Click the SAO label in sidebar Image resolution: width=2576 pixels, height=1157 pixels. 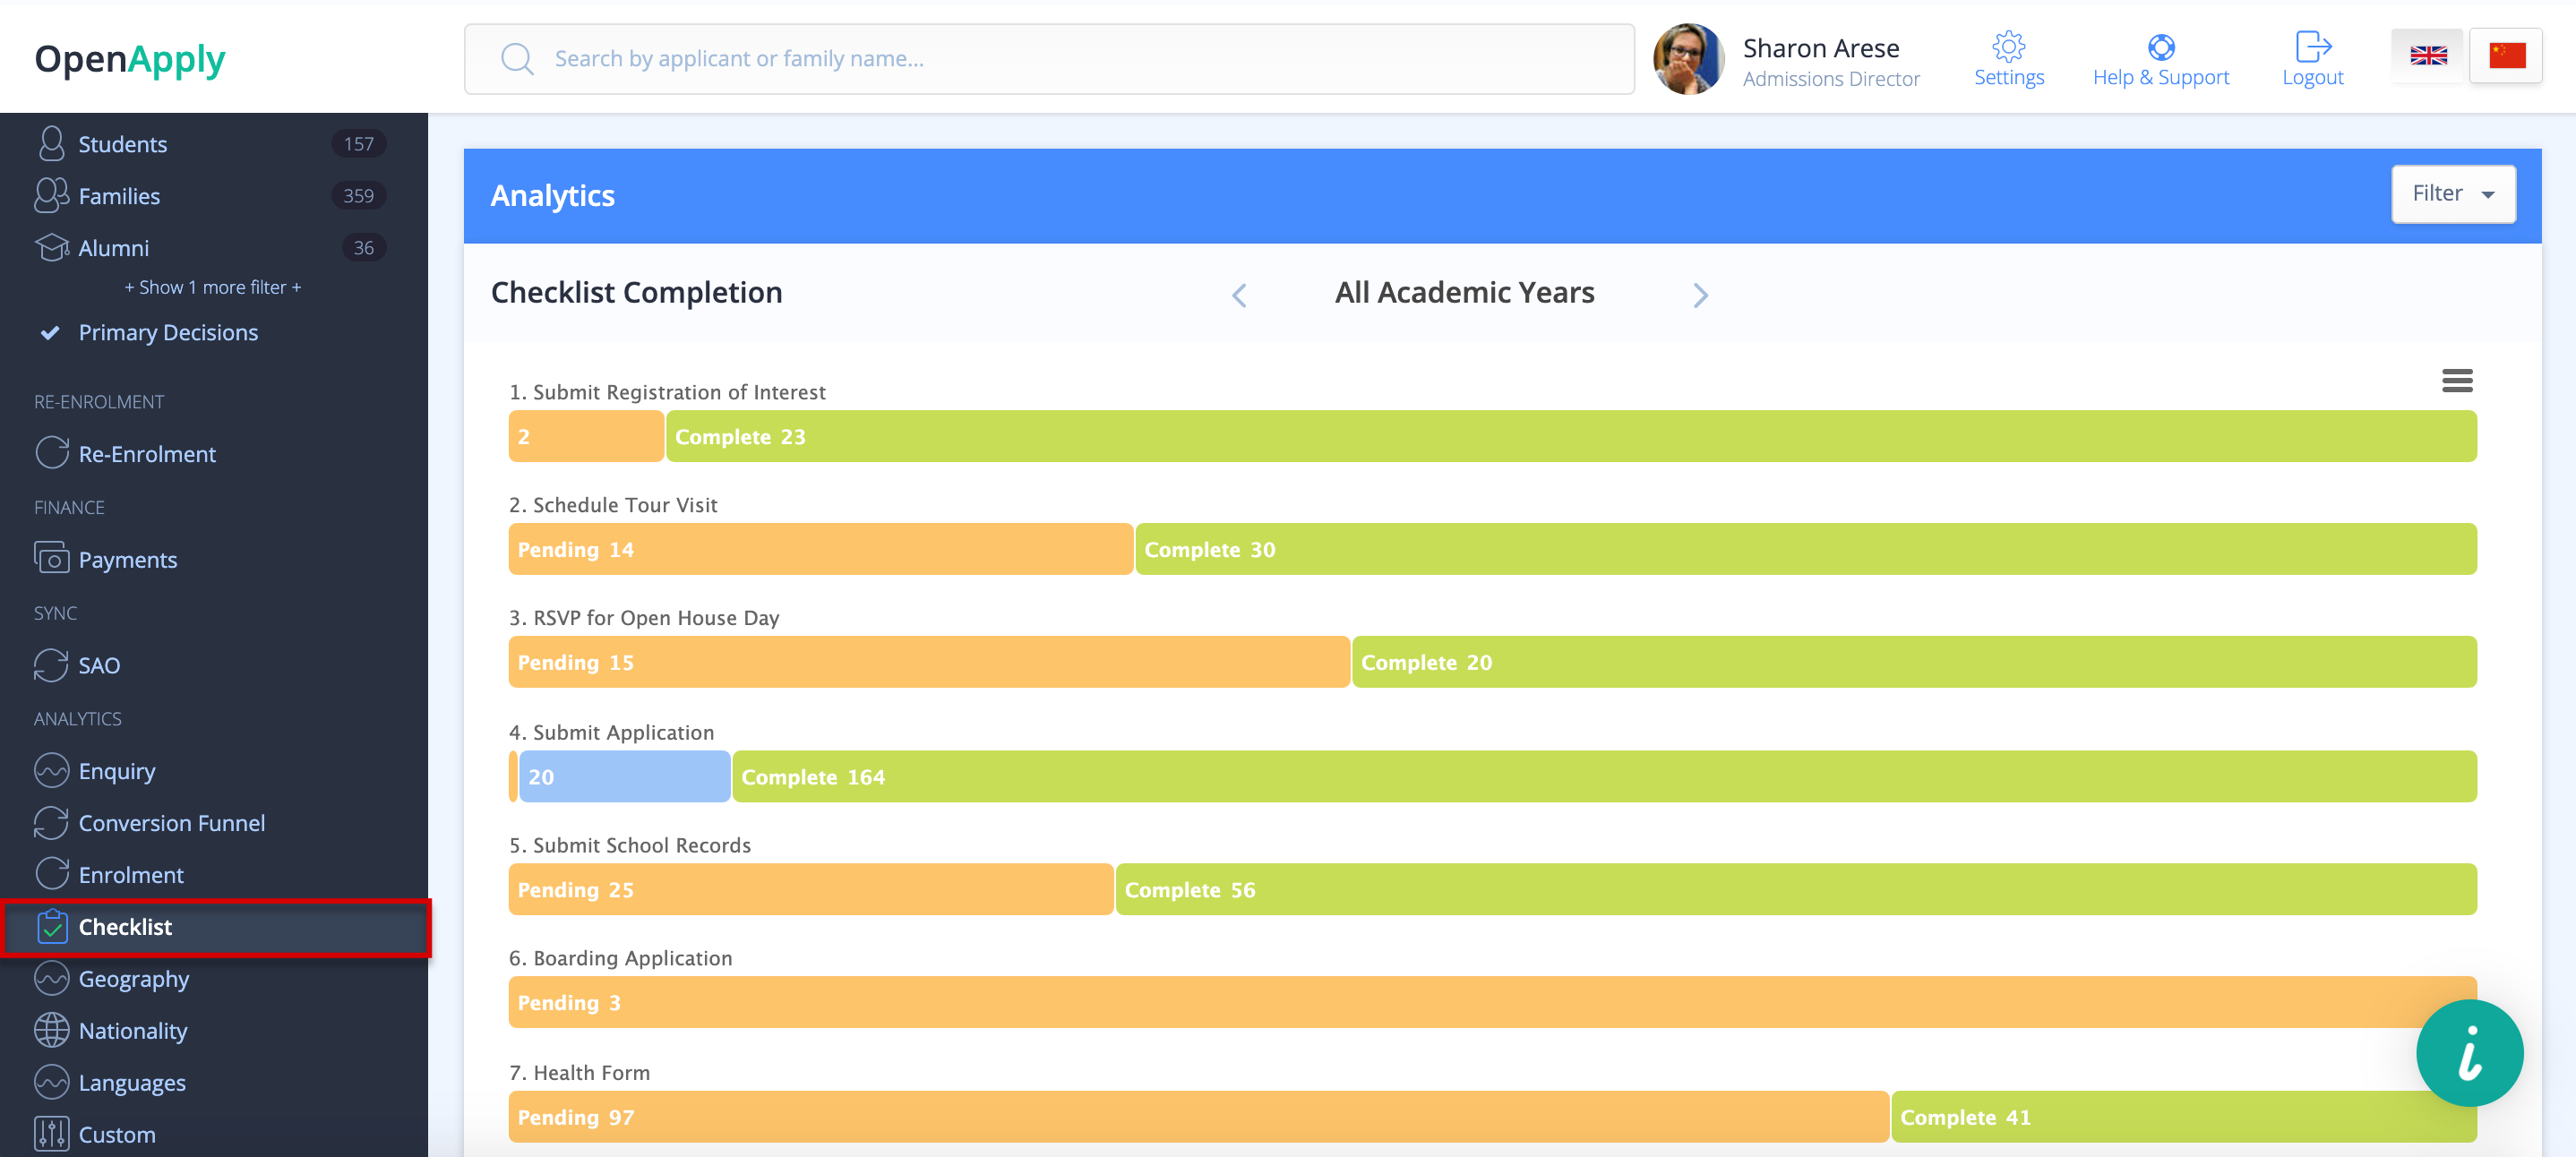click(99, 666)
